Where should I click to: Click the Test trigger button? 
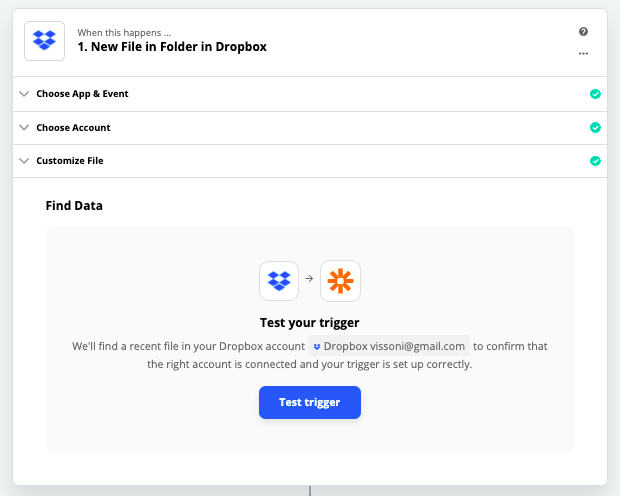310,402
